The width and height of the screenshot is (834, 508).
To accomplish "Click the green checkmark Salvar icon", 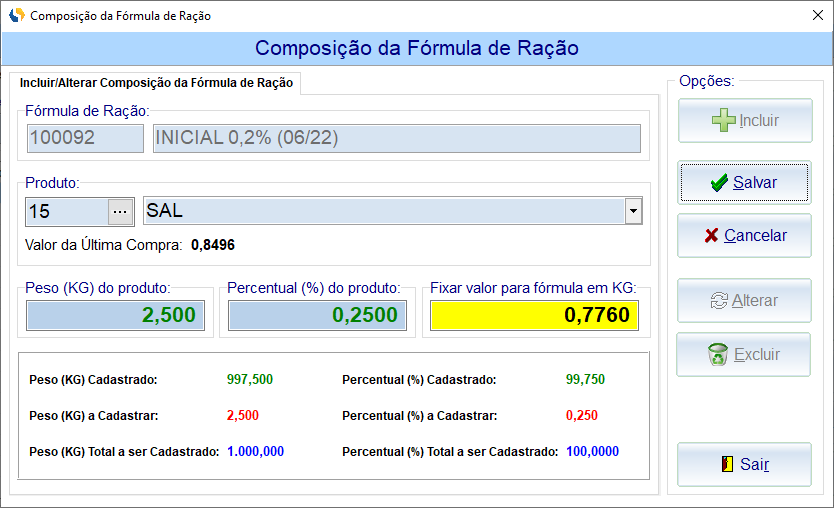I will click(x=719, y=183).
